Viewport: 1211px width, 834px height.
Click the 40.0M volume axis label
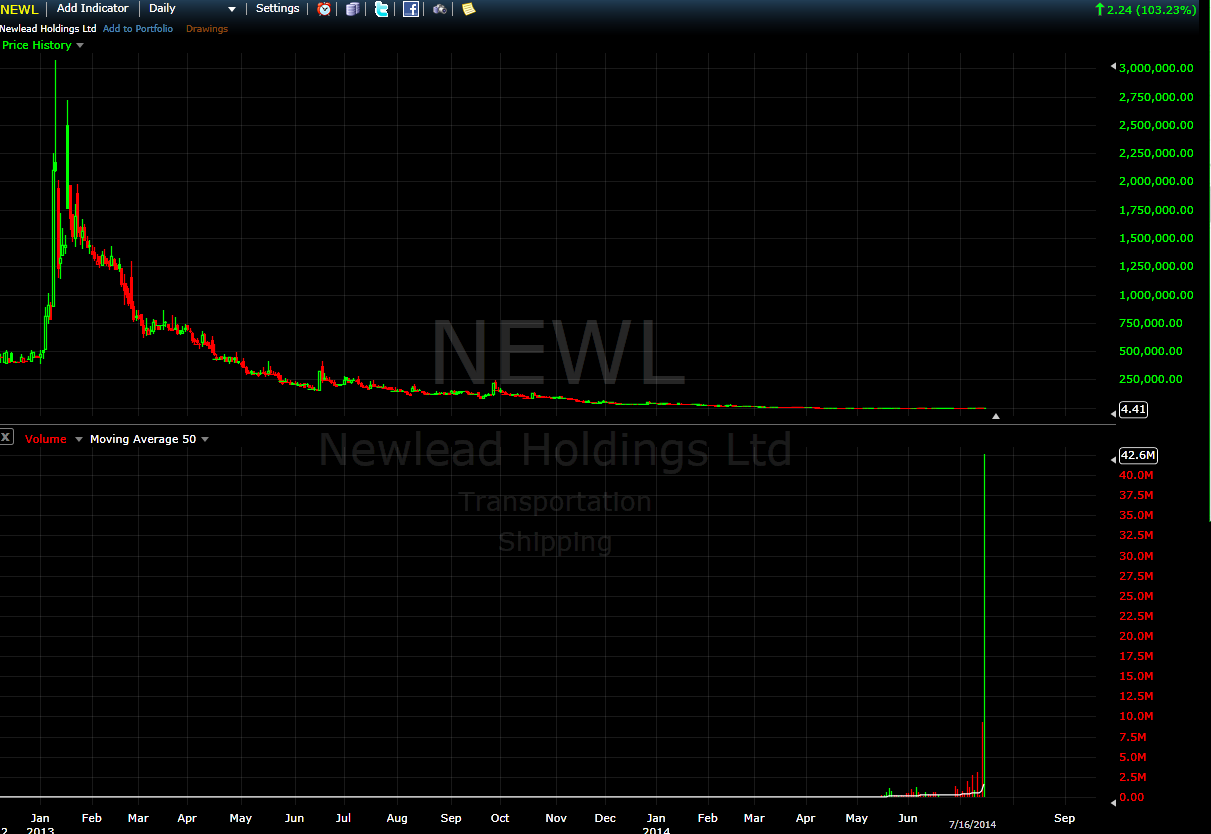(x=1137, y=475)
